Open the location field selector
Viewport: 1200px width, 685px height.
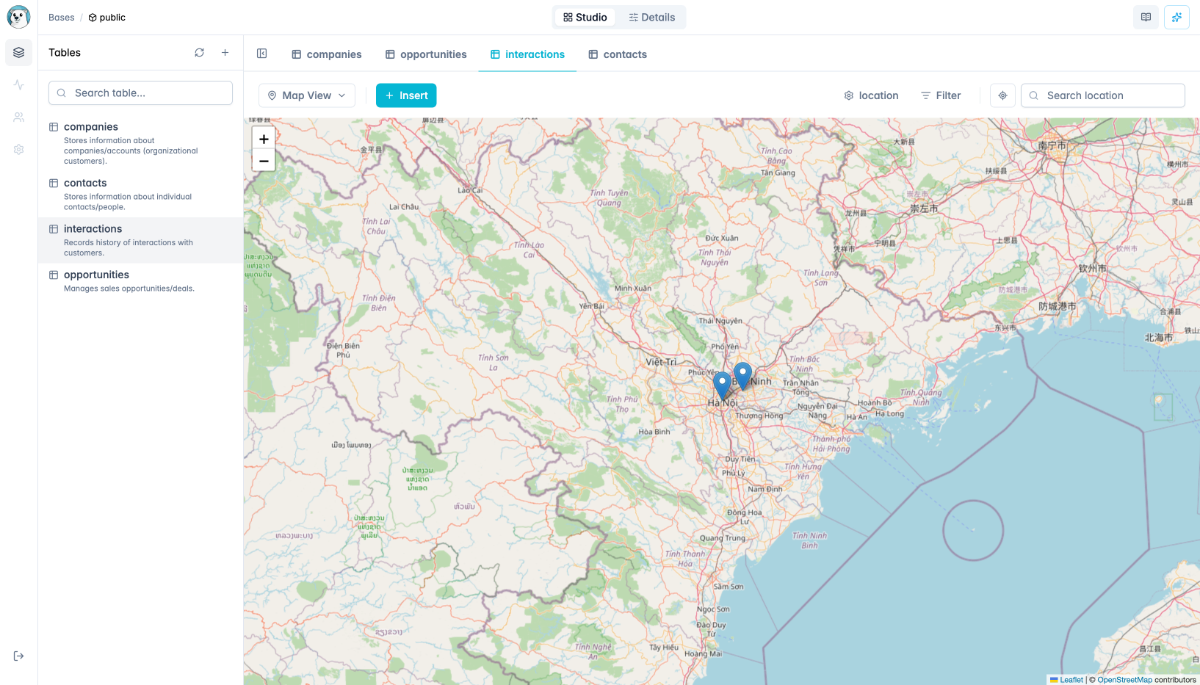pos(871,95)
